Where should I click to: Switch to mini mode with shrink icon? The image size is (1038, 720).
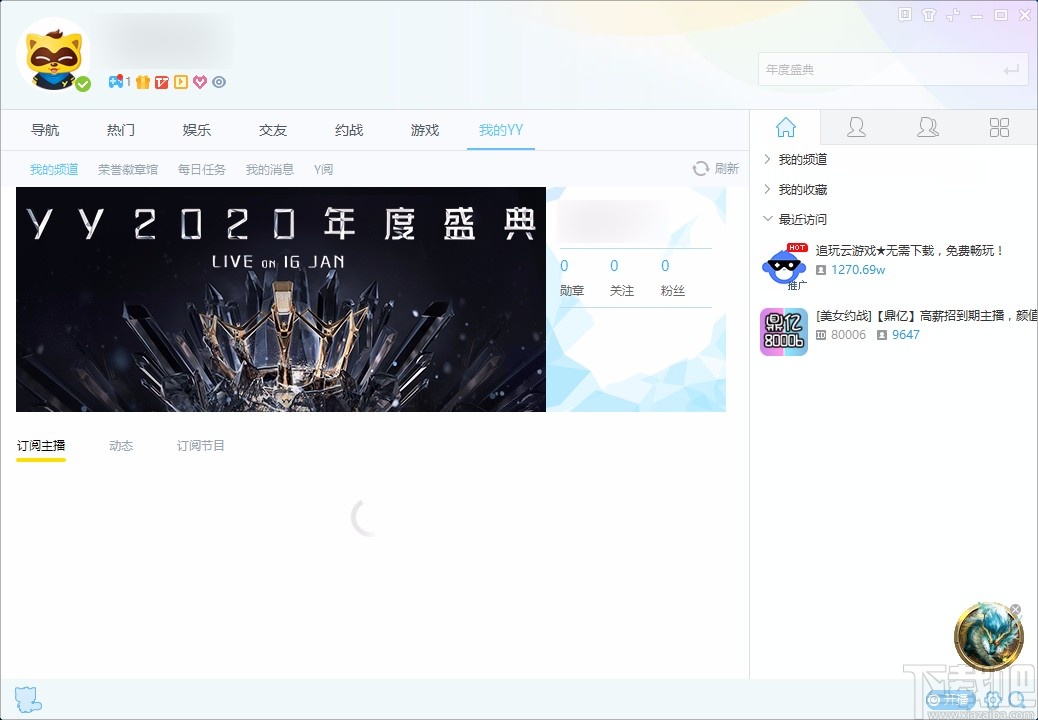pyautogui.click(x=953, y=15)
